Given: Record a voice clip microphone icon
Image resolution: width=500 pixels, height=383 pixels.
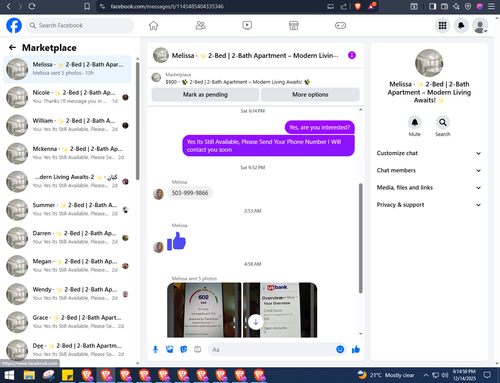Looking at the screenshot, I should coord(155,349).
